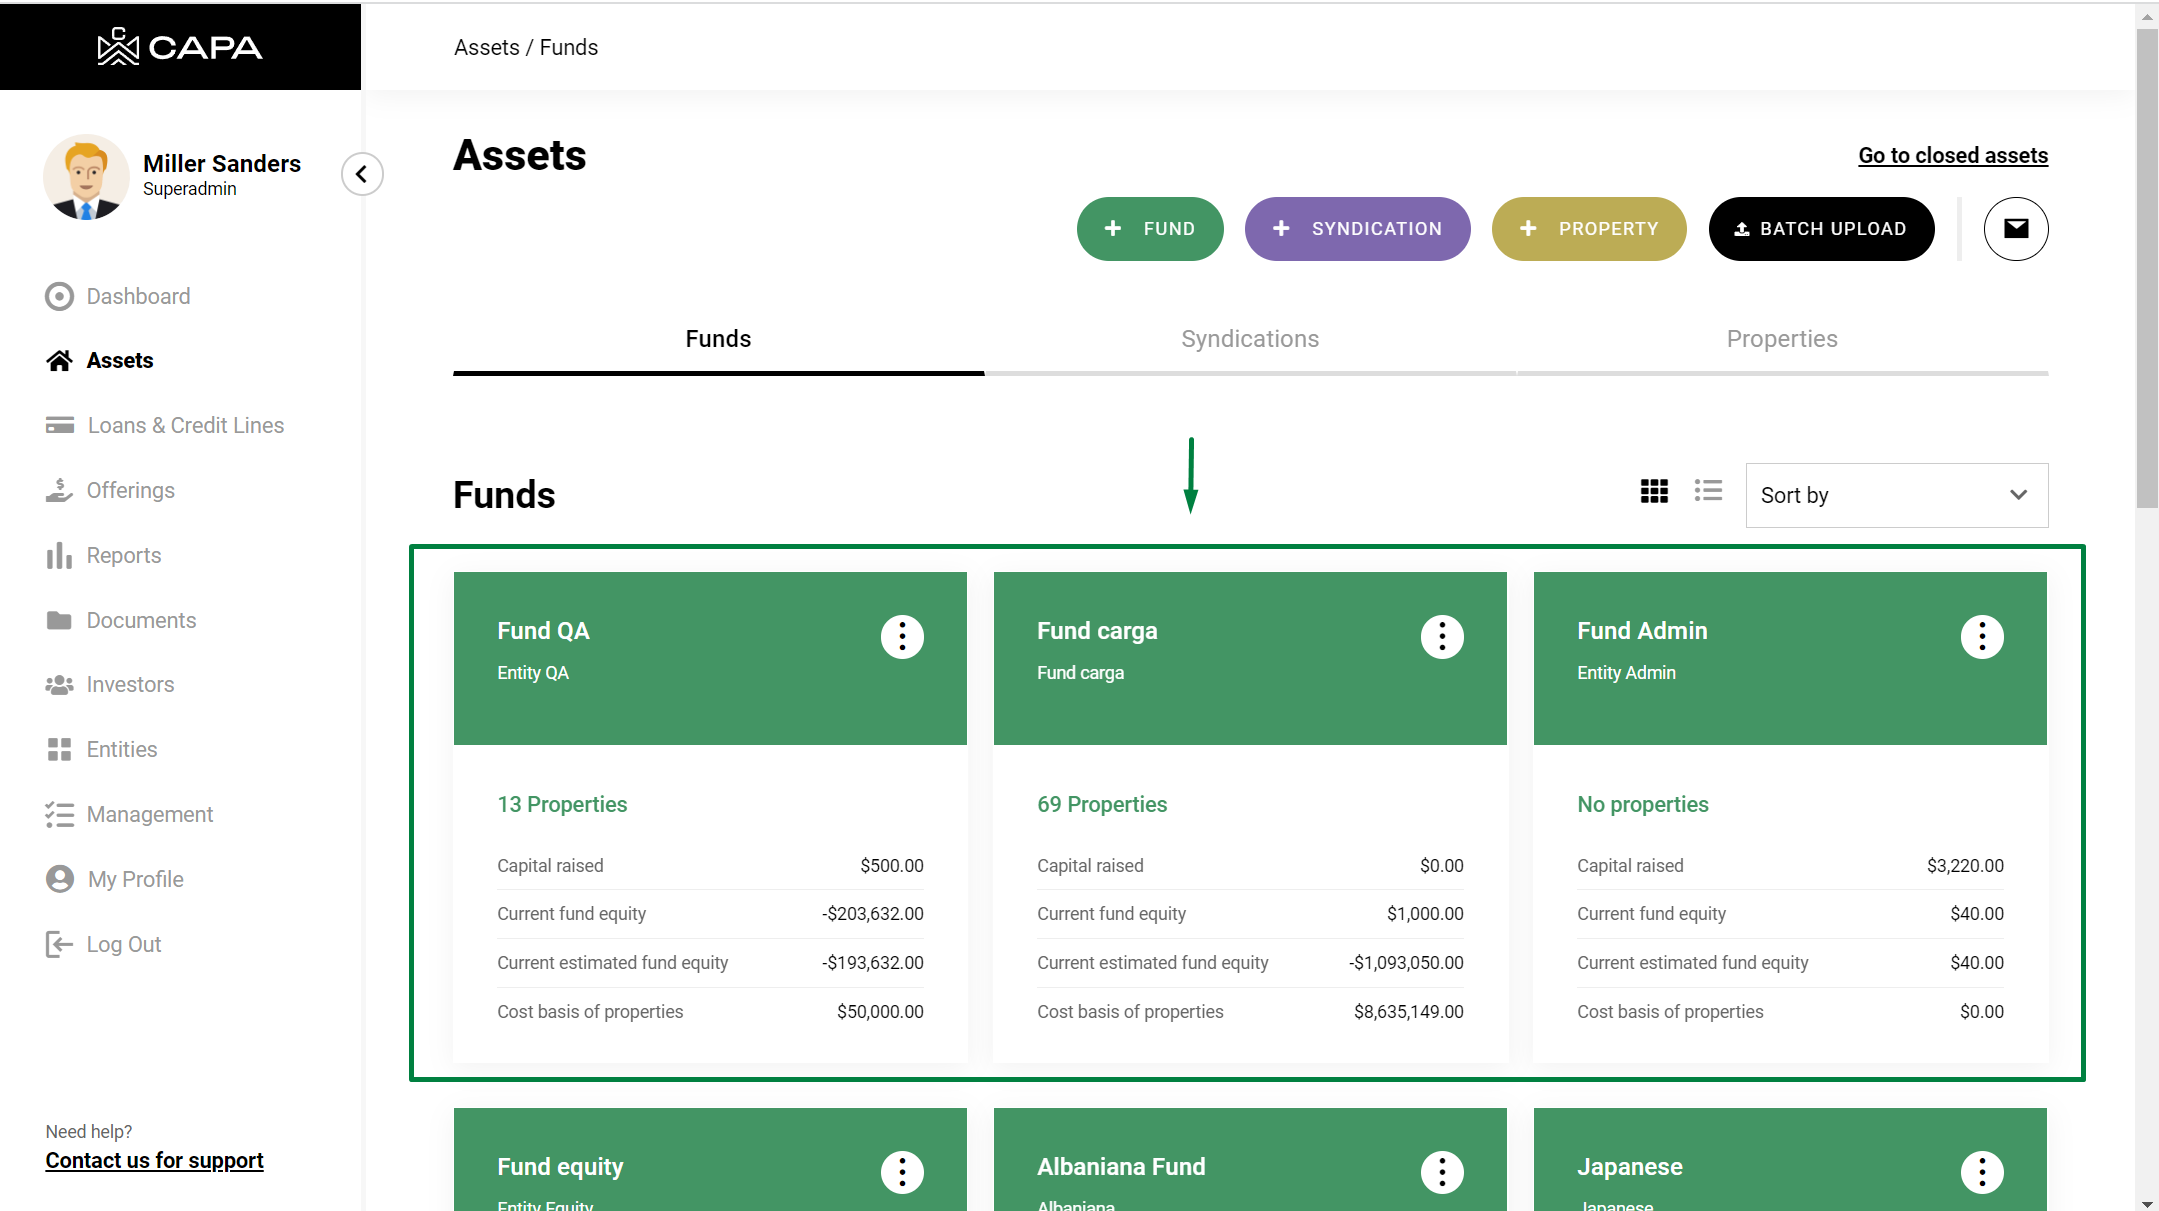Click the green add Fund button
2159x1211 pixels.
tap(1149, 229)
